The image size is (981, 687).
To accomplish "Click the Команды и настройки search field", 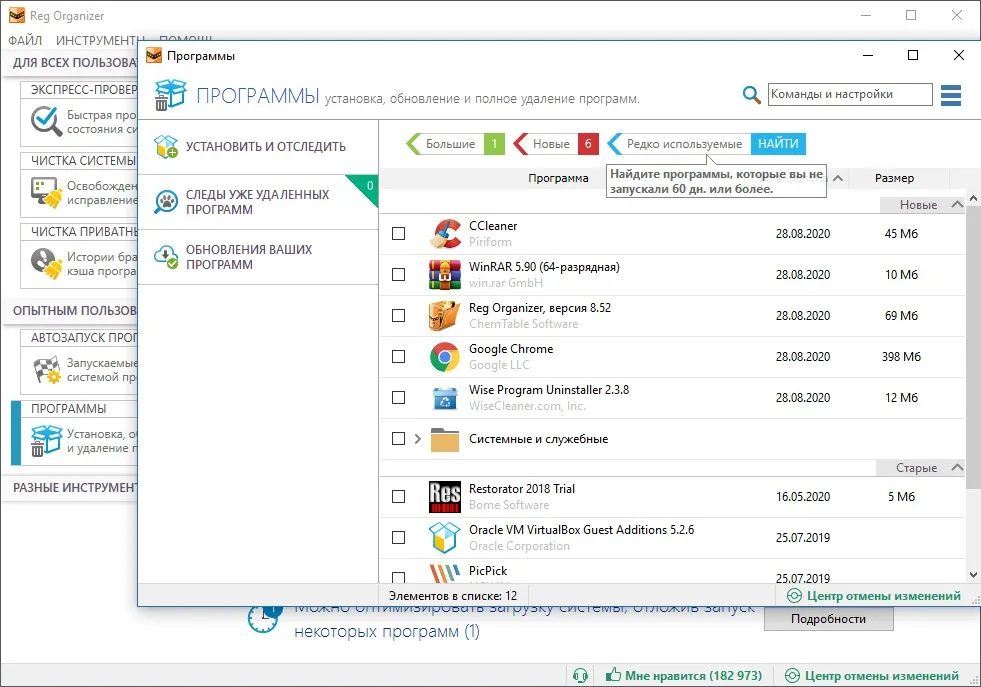I will 850,94.
